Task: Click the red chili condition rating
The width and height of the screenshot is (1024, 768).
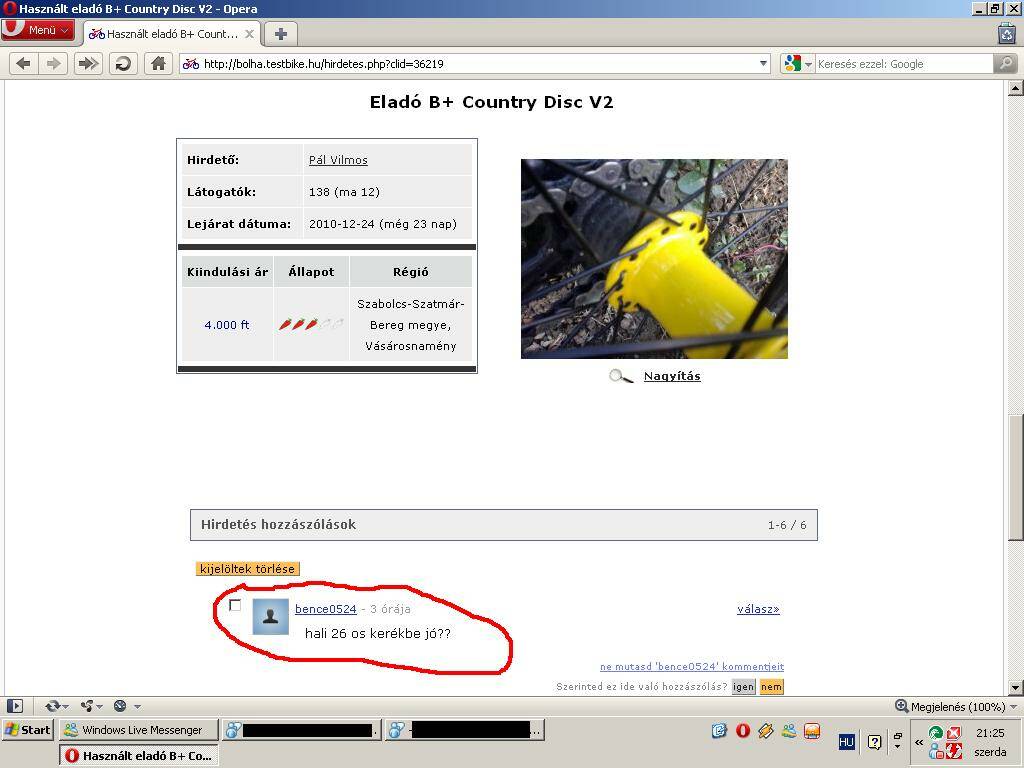Action: pyautogui.click(x=311, y=324)
